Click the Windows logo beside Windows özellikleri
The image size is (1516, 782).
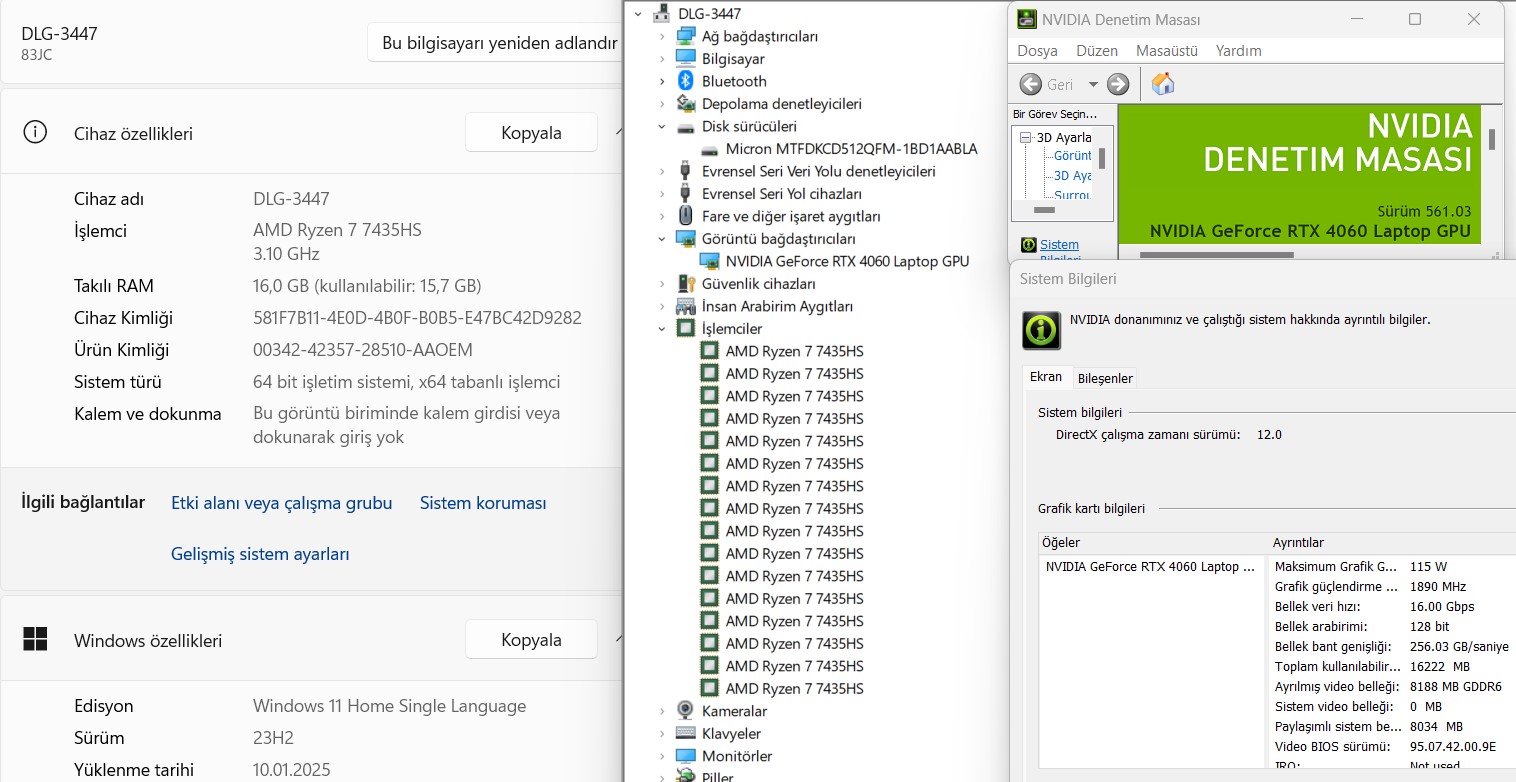click(35, 640)
